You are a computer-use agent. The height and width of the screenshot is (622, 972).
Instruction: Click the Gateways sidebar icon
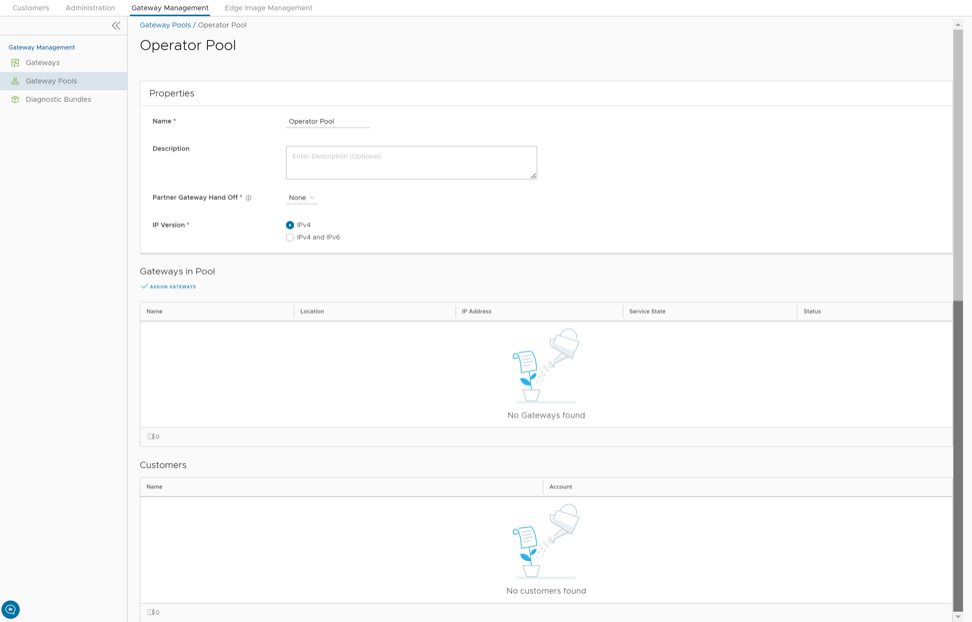click(15, 63)
